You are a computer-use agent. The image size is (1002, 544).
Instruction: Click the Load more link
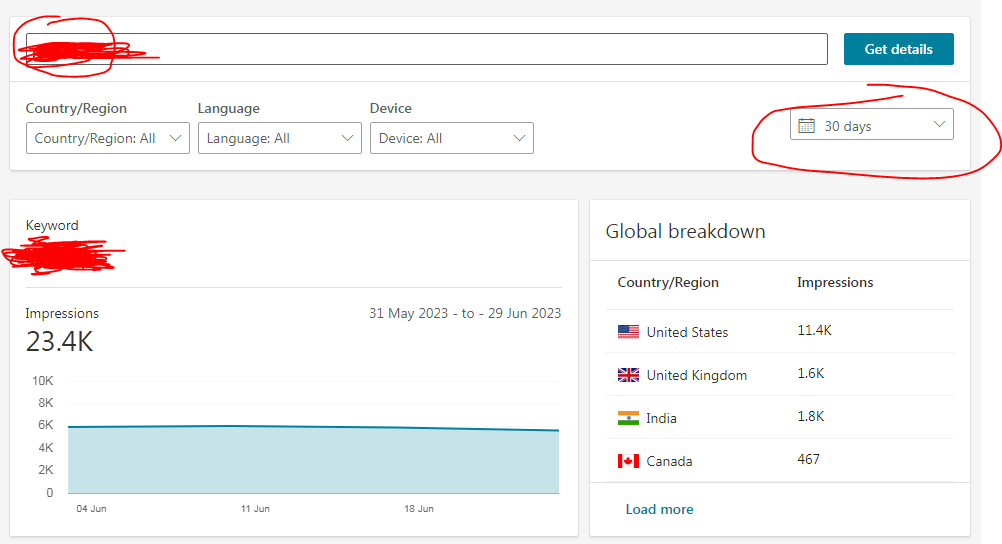pos(659,509)
